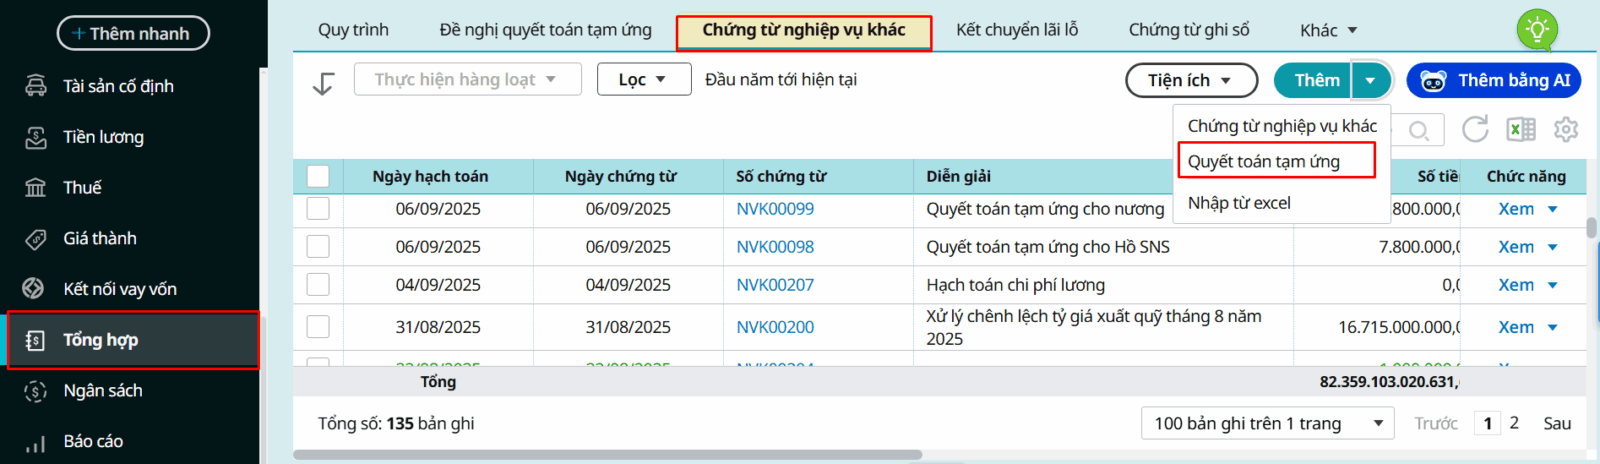
Task: Open voucher link NVK00200
Action: click(775, 327)
